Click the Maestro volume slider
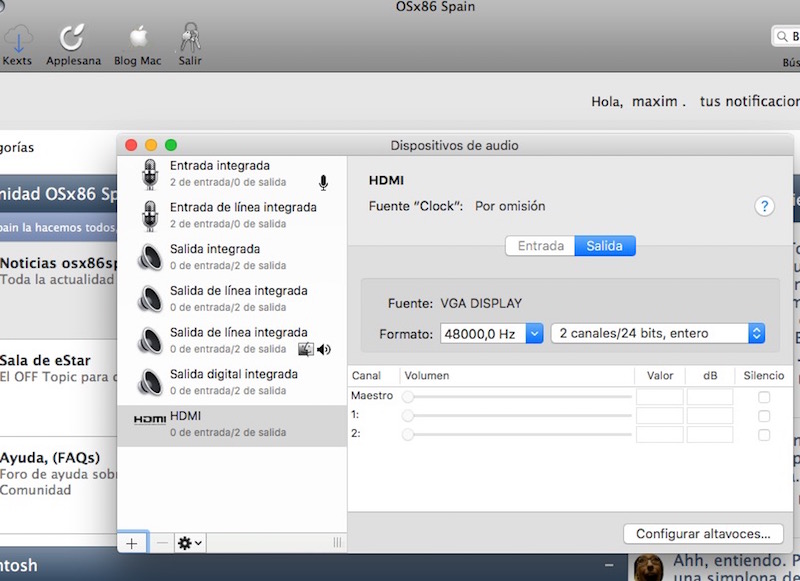Screen dimensions: 800x581 pos(516,397)
